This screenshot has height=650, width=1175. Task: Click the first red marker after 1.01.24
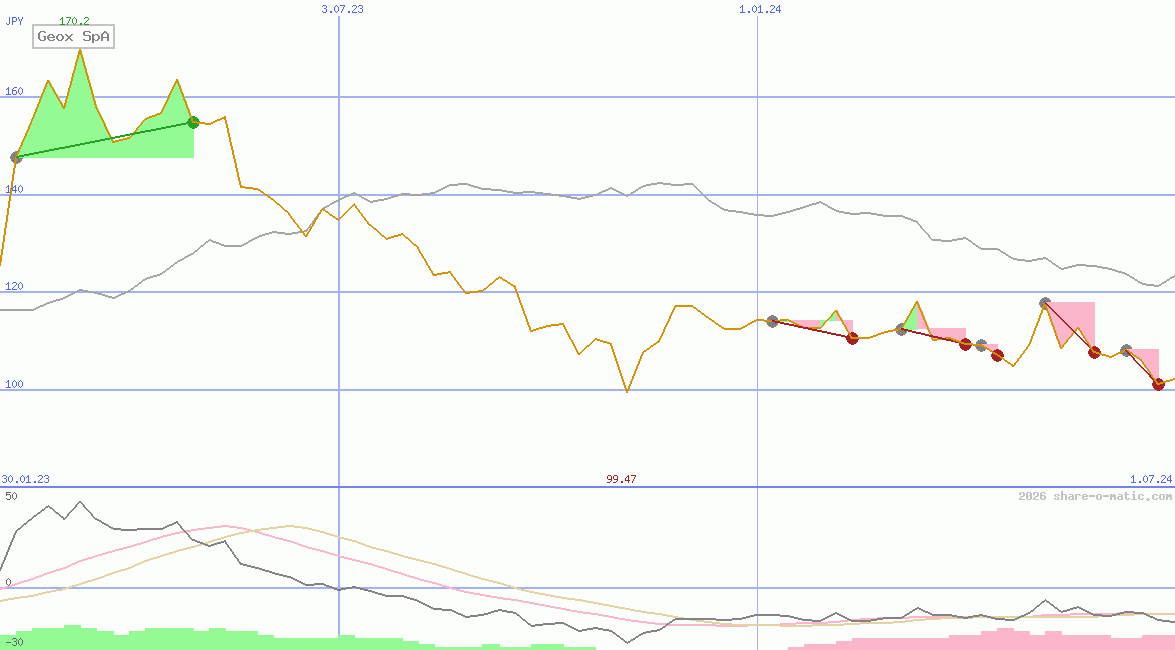click(852, 339)
